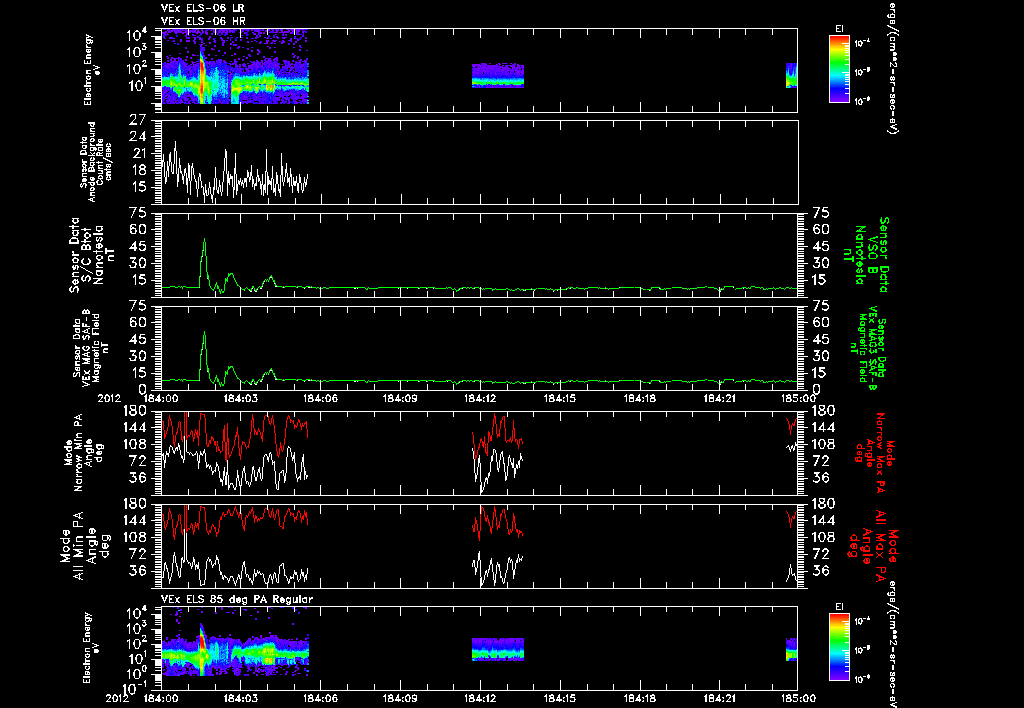Click the bottom spectrogram's rainbow color bar
Screen dimensions: 1024x708
coord(839,647)
